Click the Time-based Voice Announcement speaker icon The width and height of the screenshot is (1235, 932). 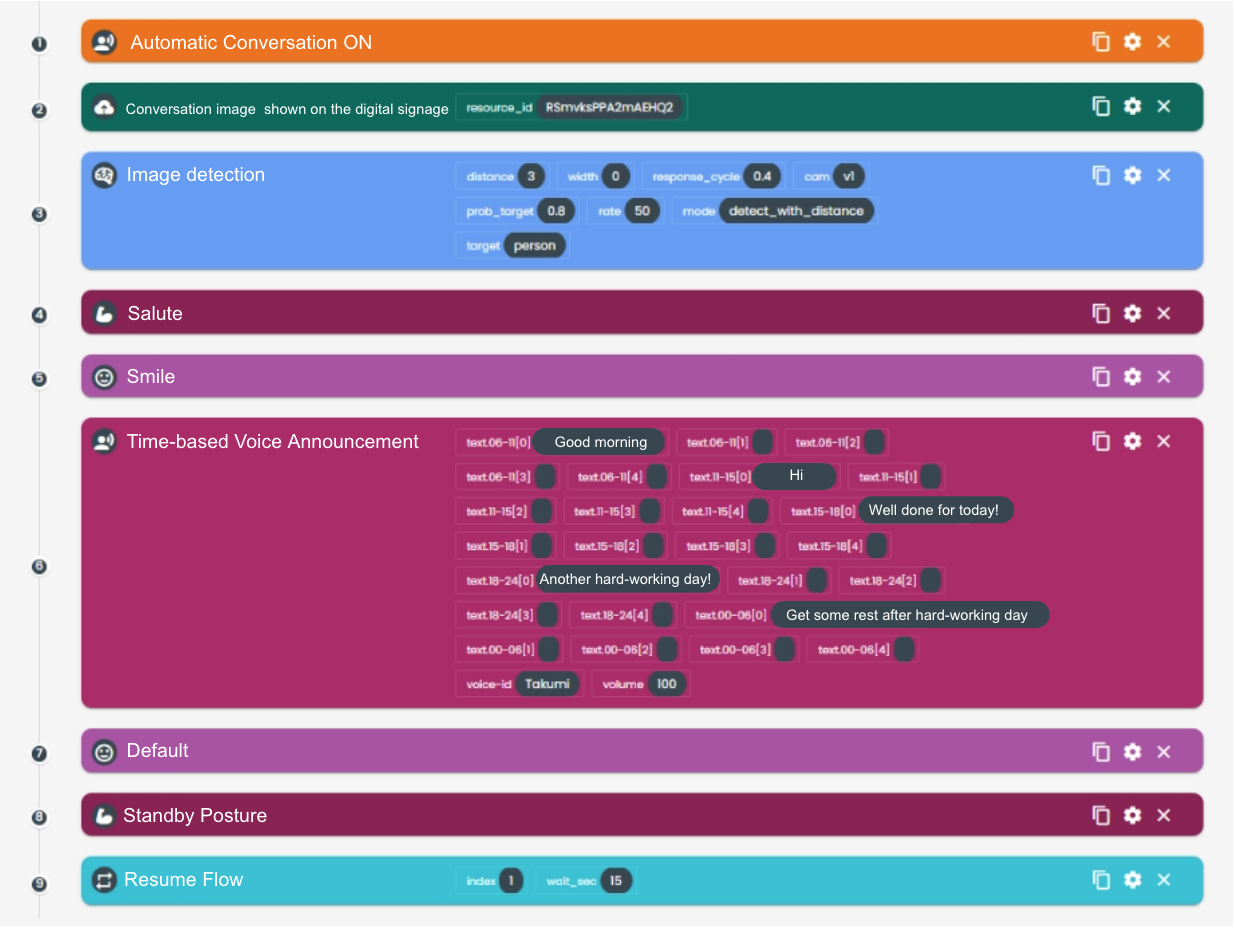(x=104, y=441)
